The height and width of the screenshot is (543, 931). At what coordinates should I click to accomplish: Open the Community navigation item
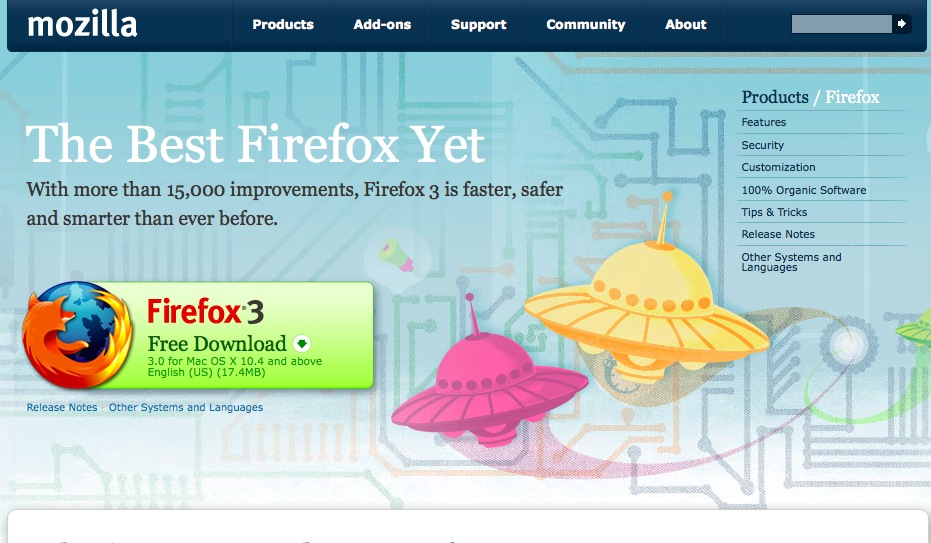tap(585, 24)
